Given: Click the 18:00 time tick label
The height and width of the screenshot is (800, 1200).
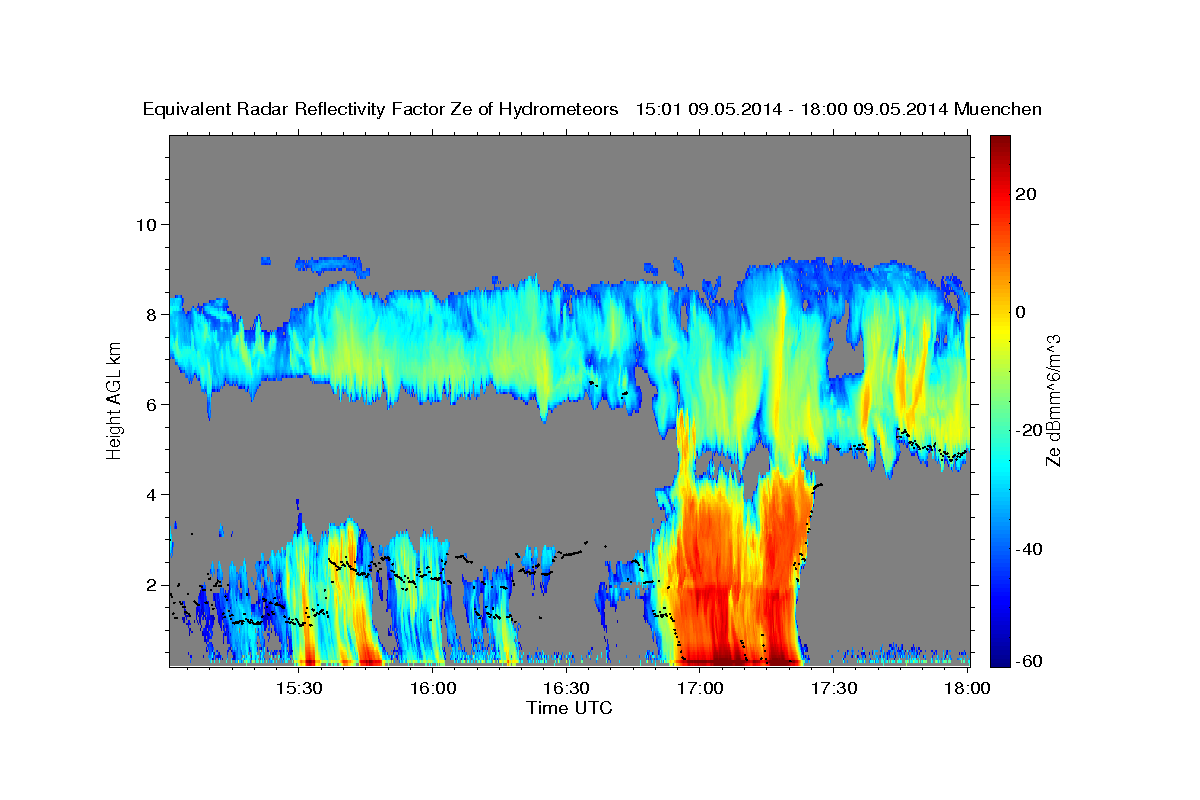Looking at the screenshot, I should point(967,688).
